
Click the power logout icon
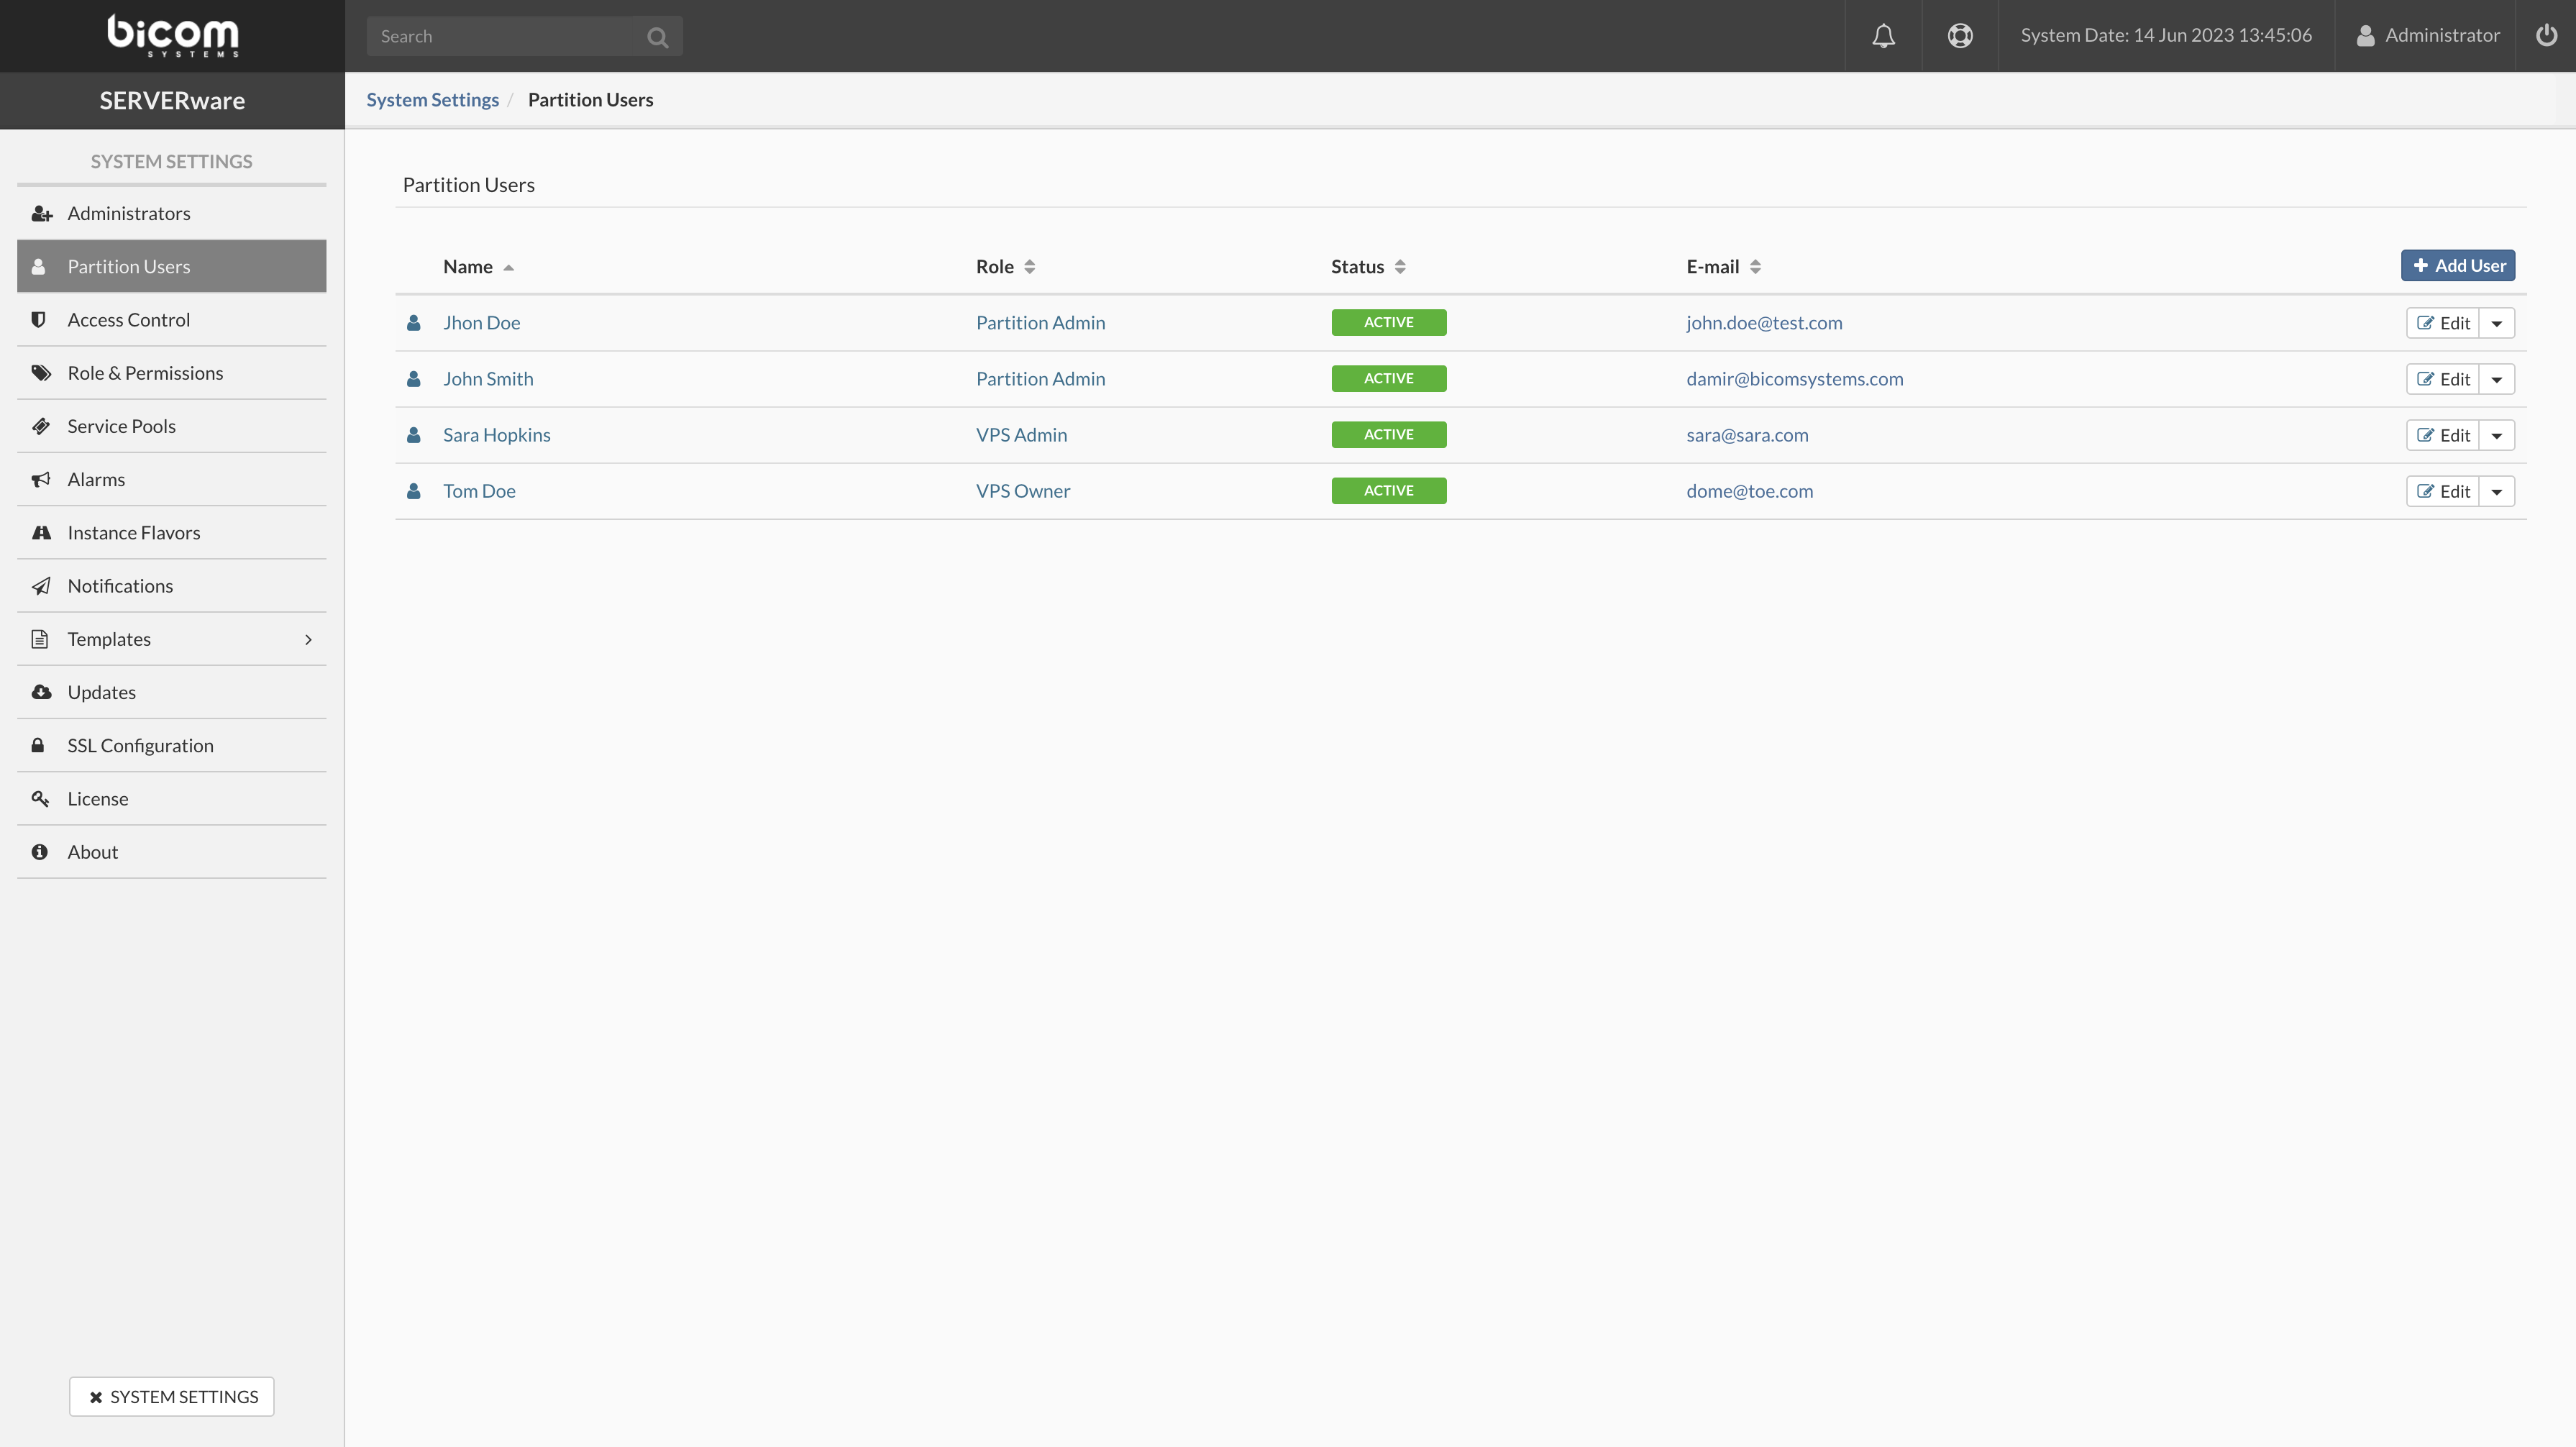(x=2546, y=36)
